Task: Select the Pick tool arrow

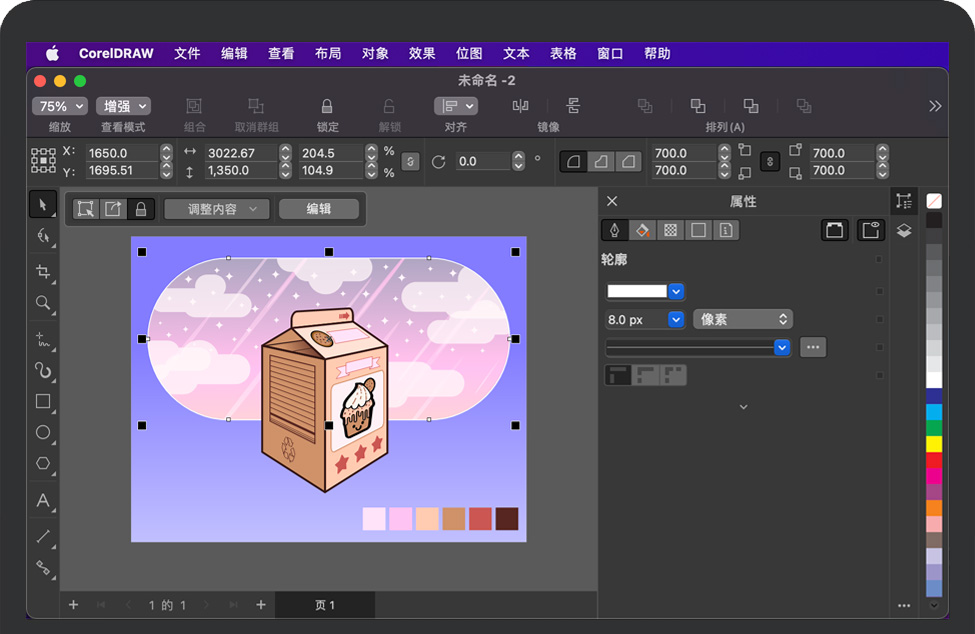Action: [43, 204]
